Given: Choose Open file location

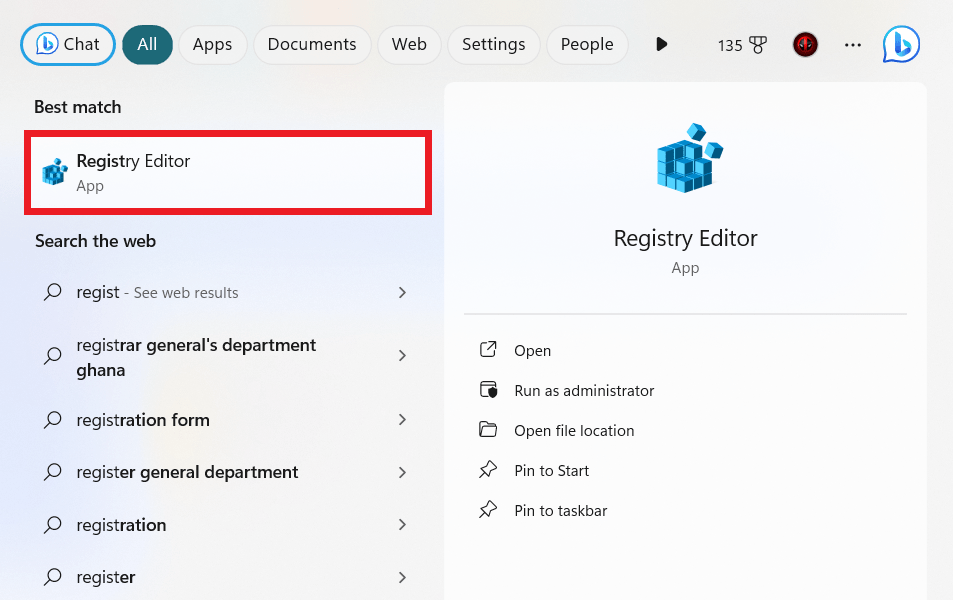Looking at the screenshot, I should pos(574,430).
